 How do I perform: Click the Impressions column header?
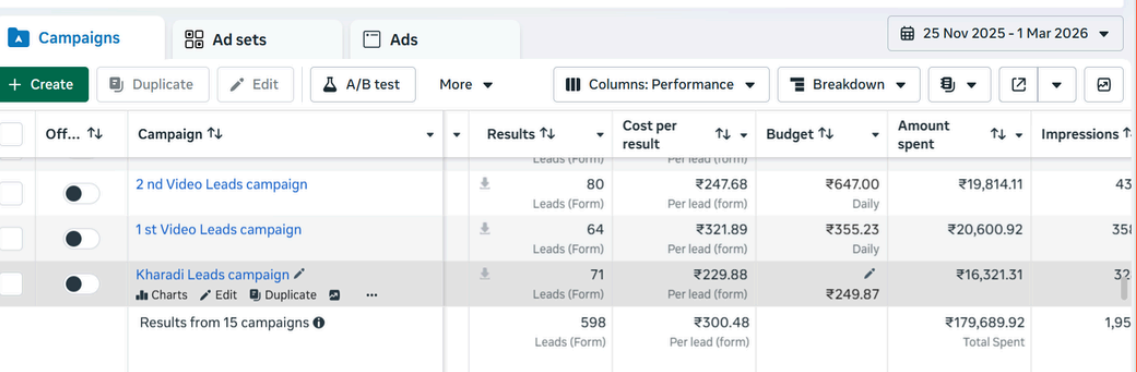point(1080,134)
